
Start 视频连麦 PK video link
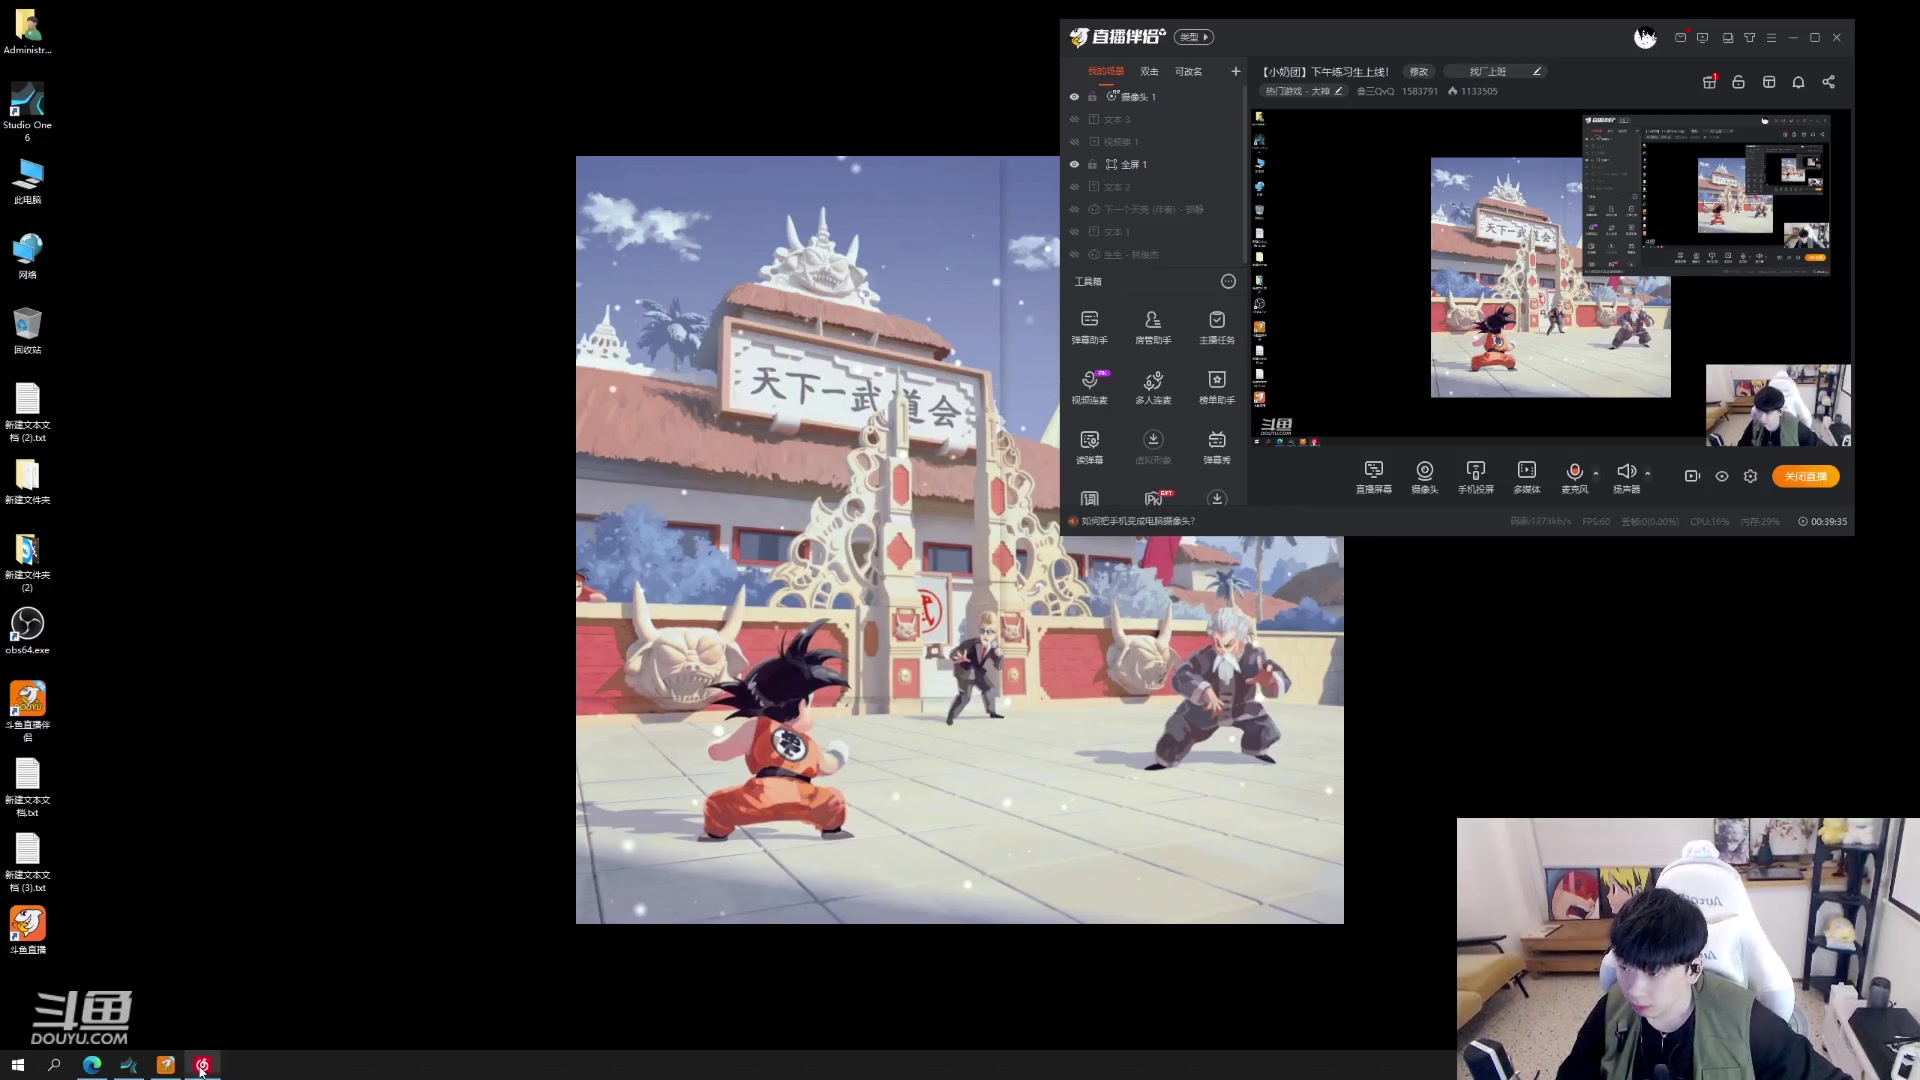click(1089, 386)
